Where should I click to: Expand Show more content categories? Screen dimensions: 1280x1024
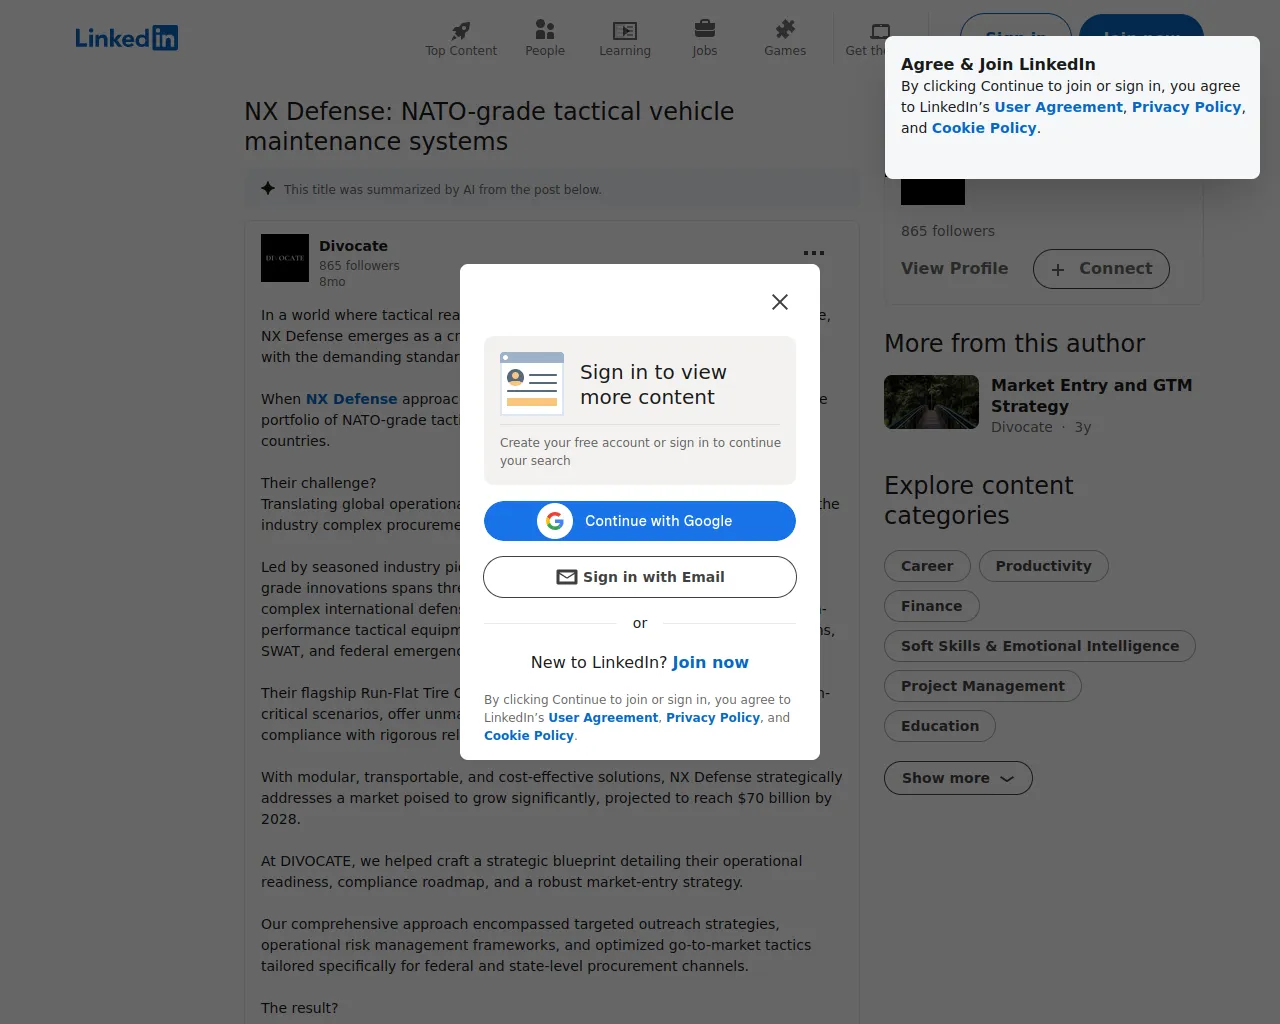click(x=957, y=778)
